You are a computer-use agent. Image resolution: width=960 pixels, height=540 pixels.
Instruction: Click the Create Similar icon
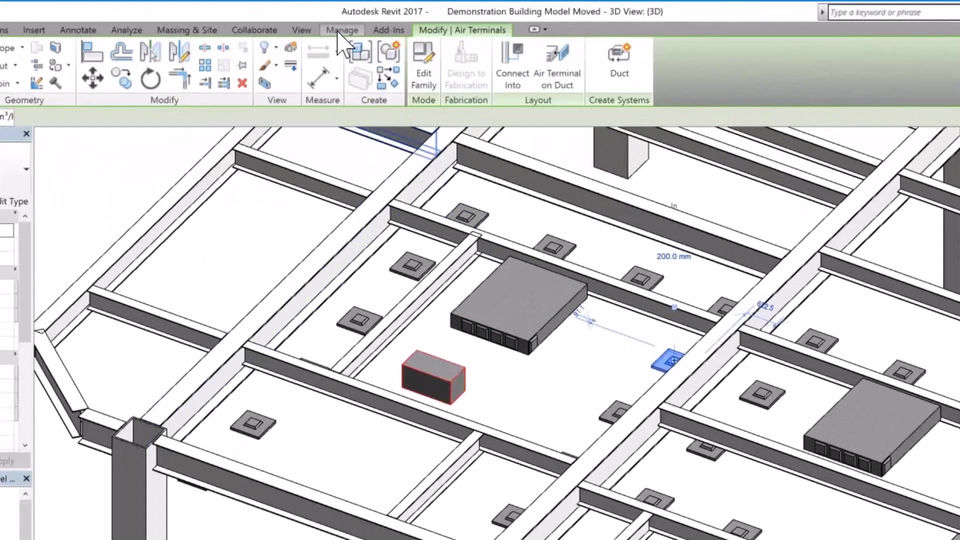click(388, 78)
